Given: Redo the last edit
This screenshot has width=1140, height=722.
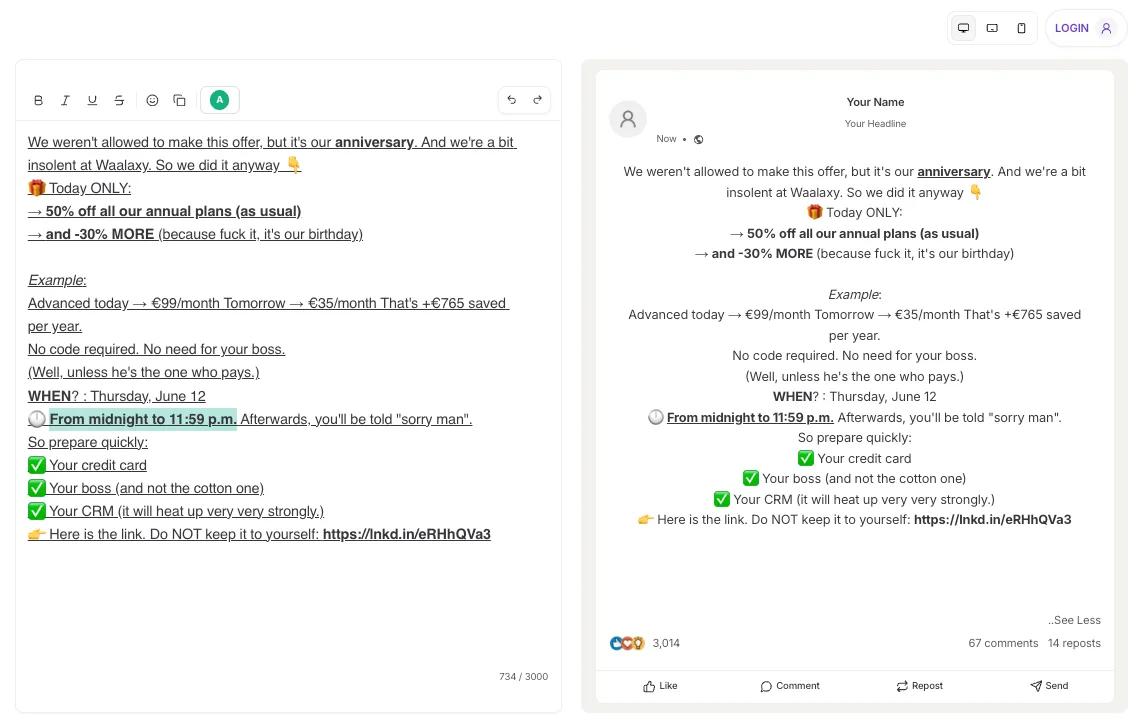Looking at the screenshot, I should coord(537,100).
